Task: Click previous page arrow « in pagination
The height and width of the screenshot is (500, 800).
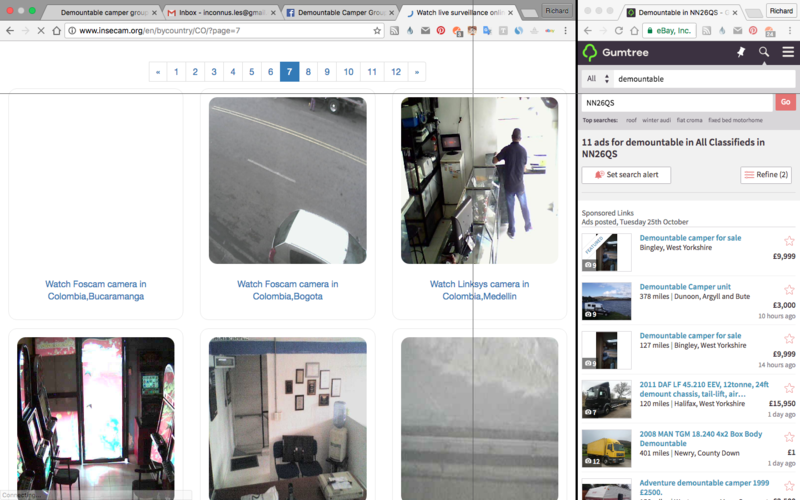Action: tap(158, 72)
